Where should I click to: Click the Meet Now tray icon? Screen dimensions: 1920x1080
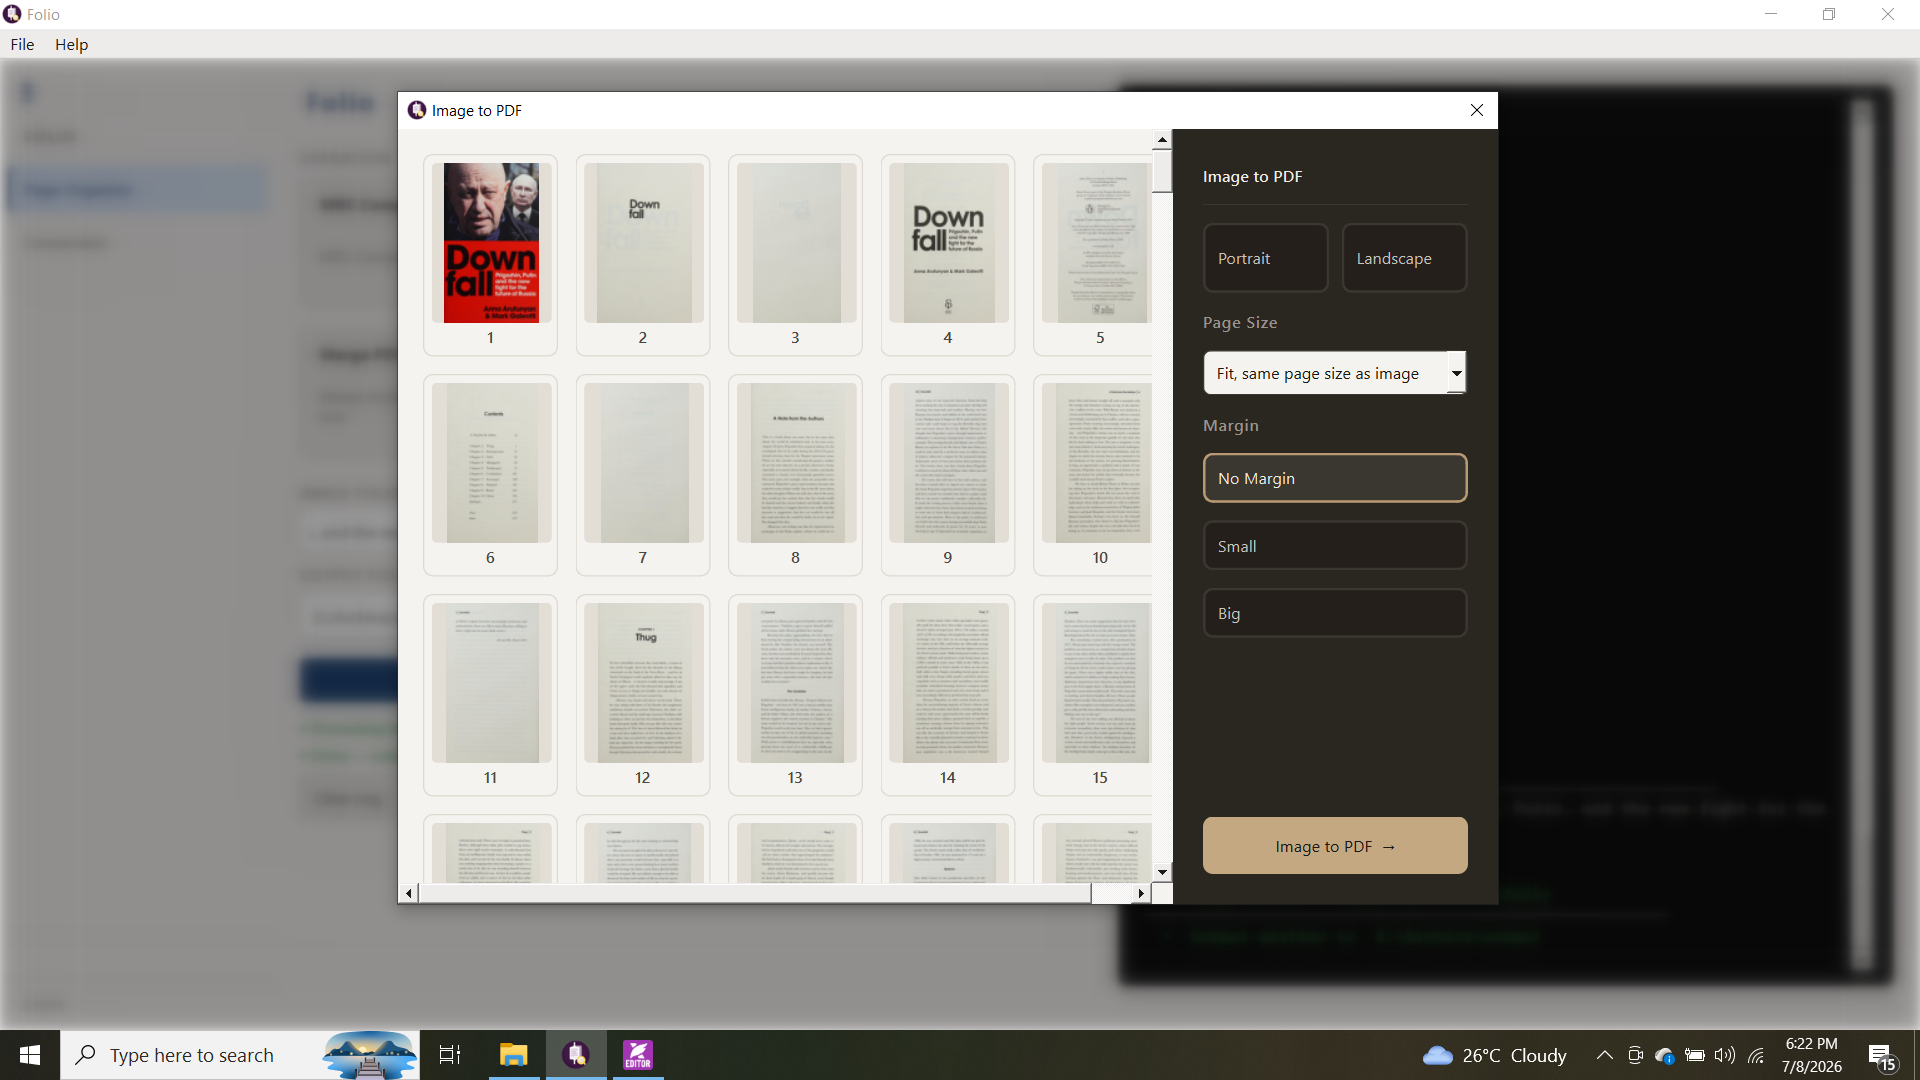(1635, 1055)
